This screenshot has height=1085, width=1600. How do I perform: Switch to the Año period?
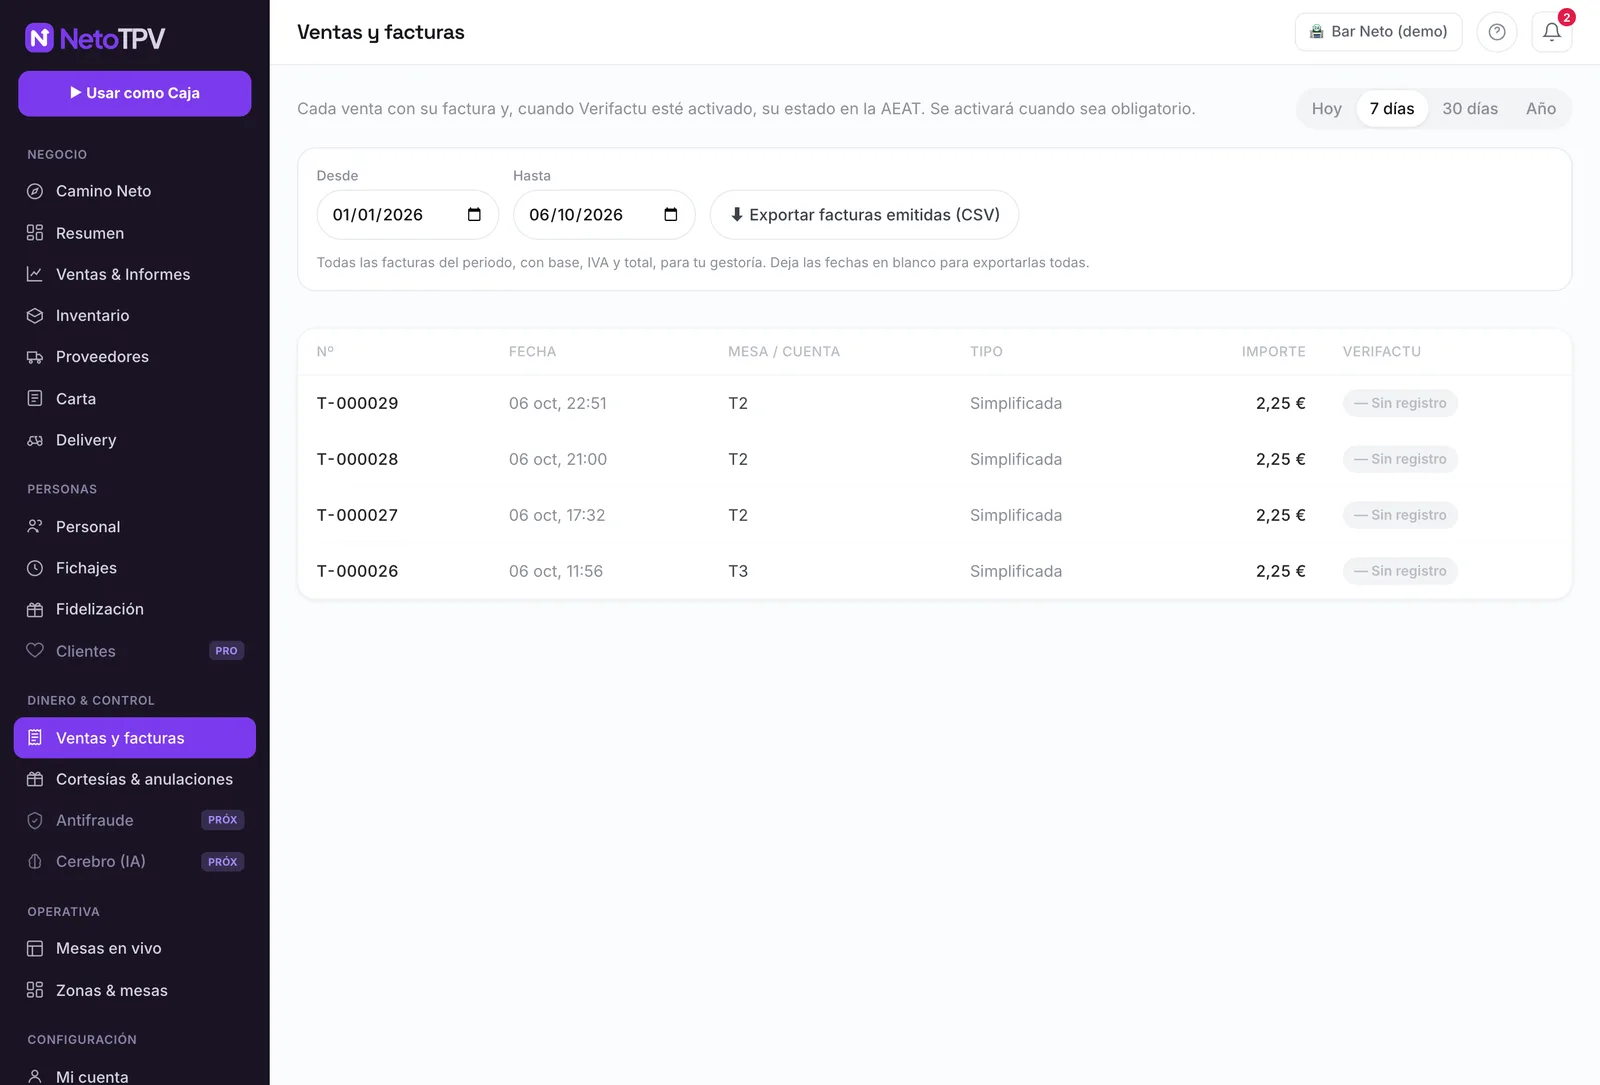1541,109
